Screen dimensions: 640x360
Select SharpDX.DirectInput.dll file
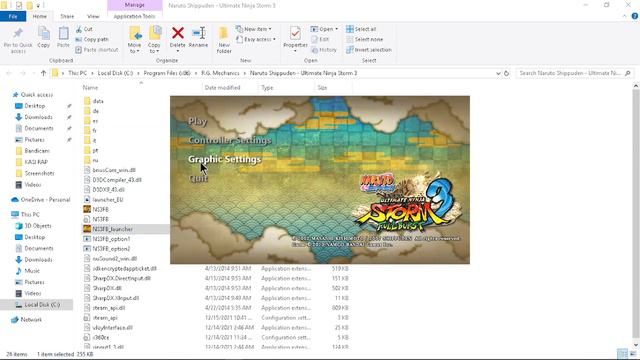[x=122, y=278]
